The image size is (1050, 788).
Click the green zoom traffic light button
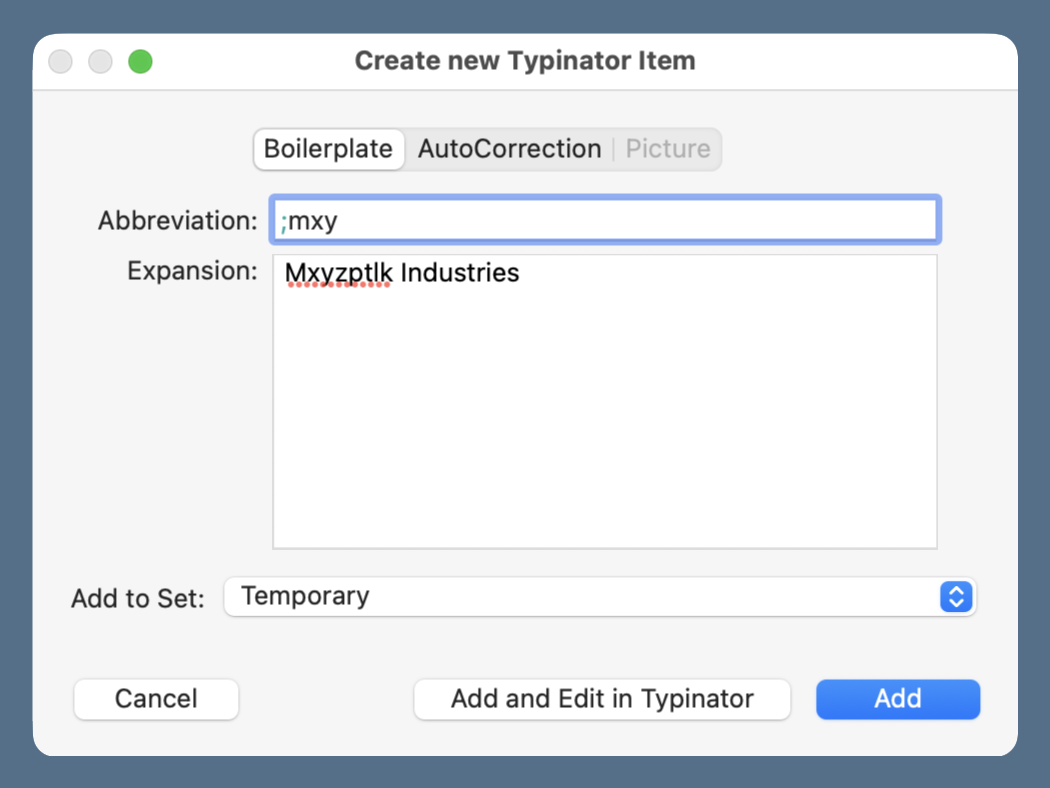coord(140,61)
